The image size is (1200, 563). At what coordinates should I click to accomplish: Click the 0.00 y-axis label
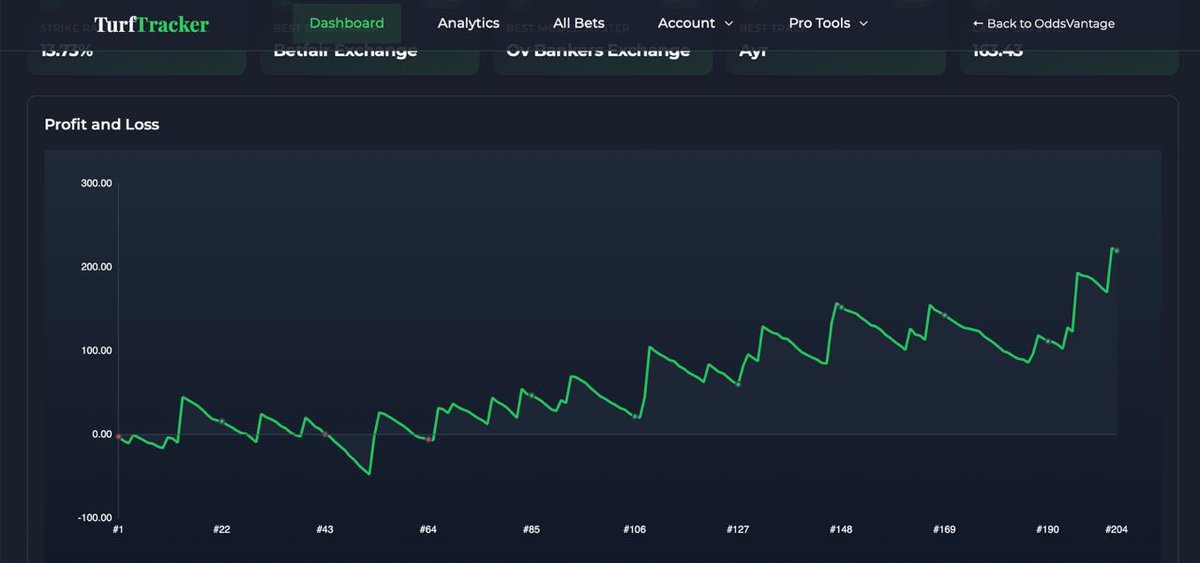(100, 434)
